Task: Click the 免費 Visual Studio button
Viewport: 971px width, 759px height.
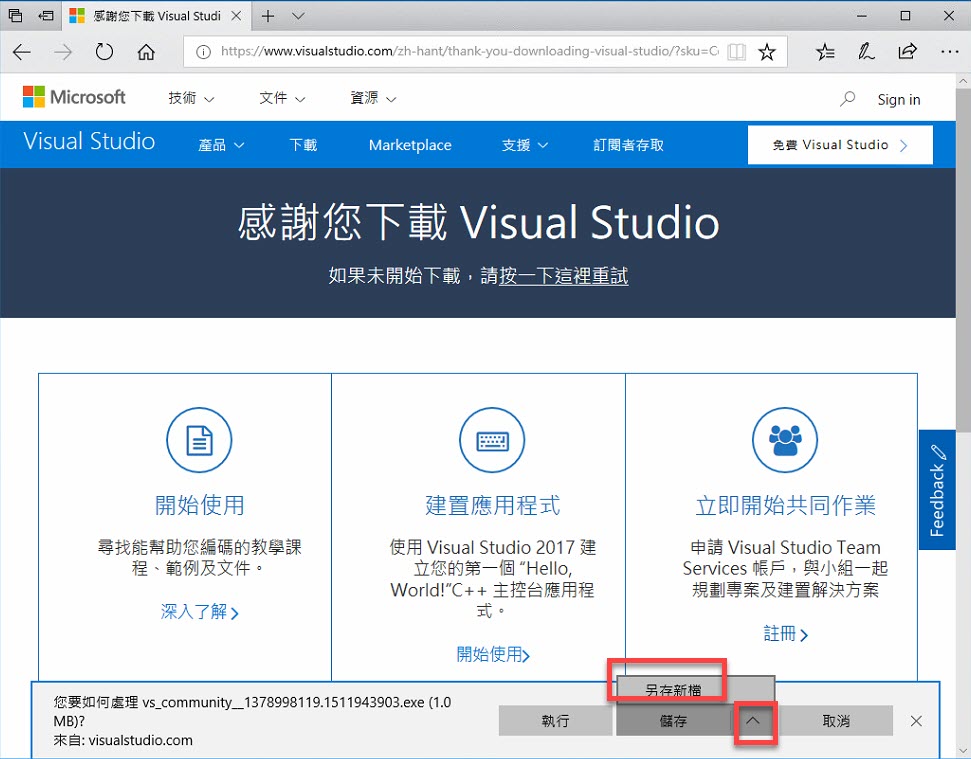Action: coord(840,145)
